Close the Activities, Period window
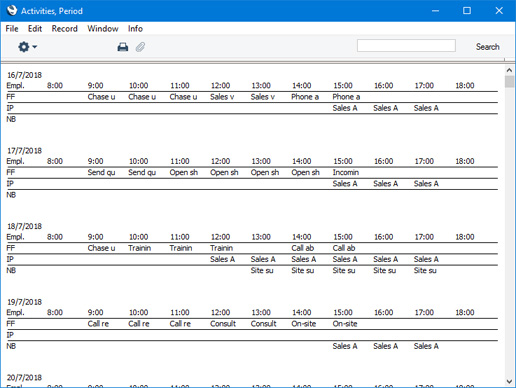The height and width of the screenshot is (388, 516). coord(499,11)
